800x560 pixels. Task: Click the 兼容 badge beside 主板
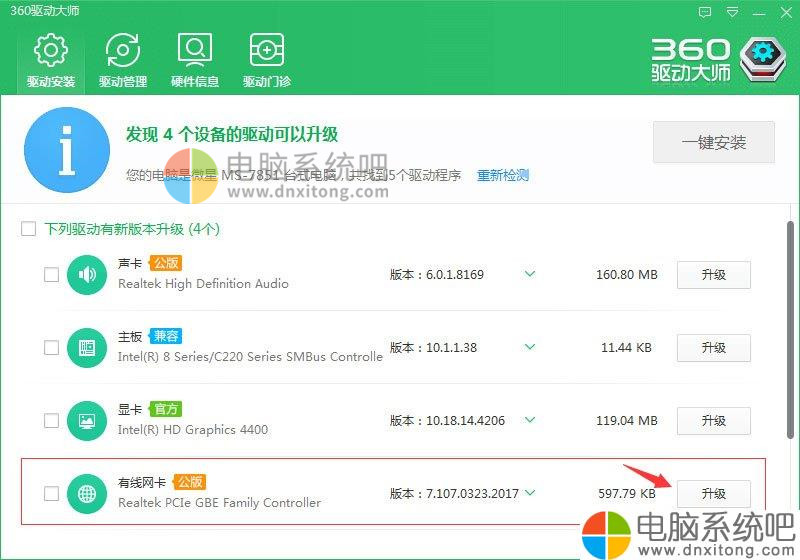[166, 336]
